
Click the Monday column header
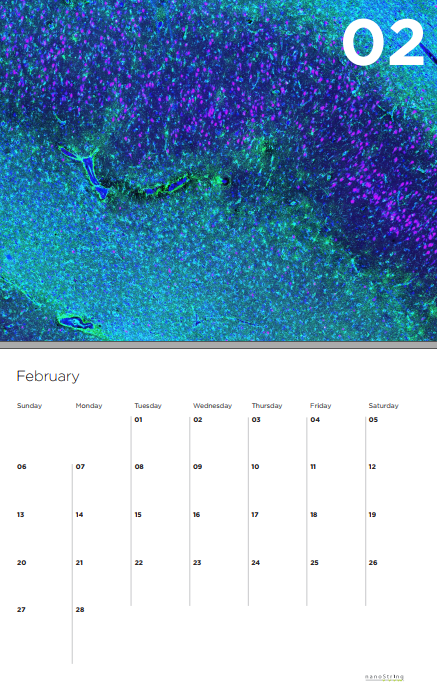pos(89,406)
